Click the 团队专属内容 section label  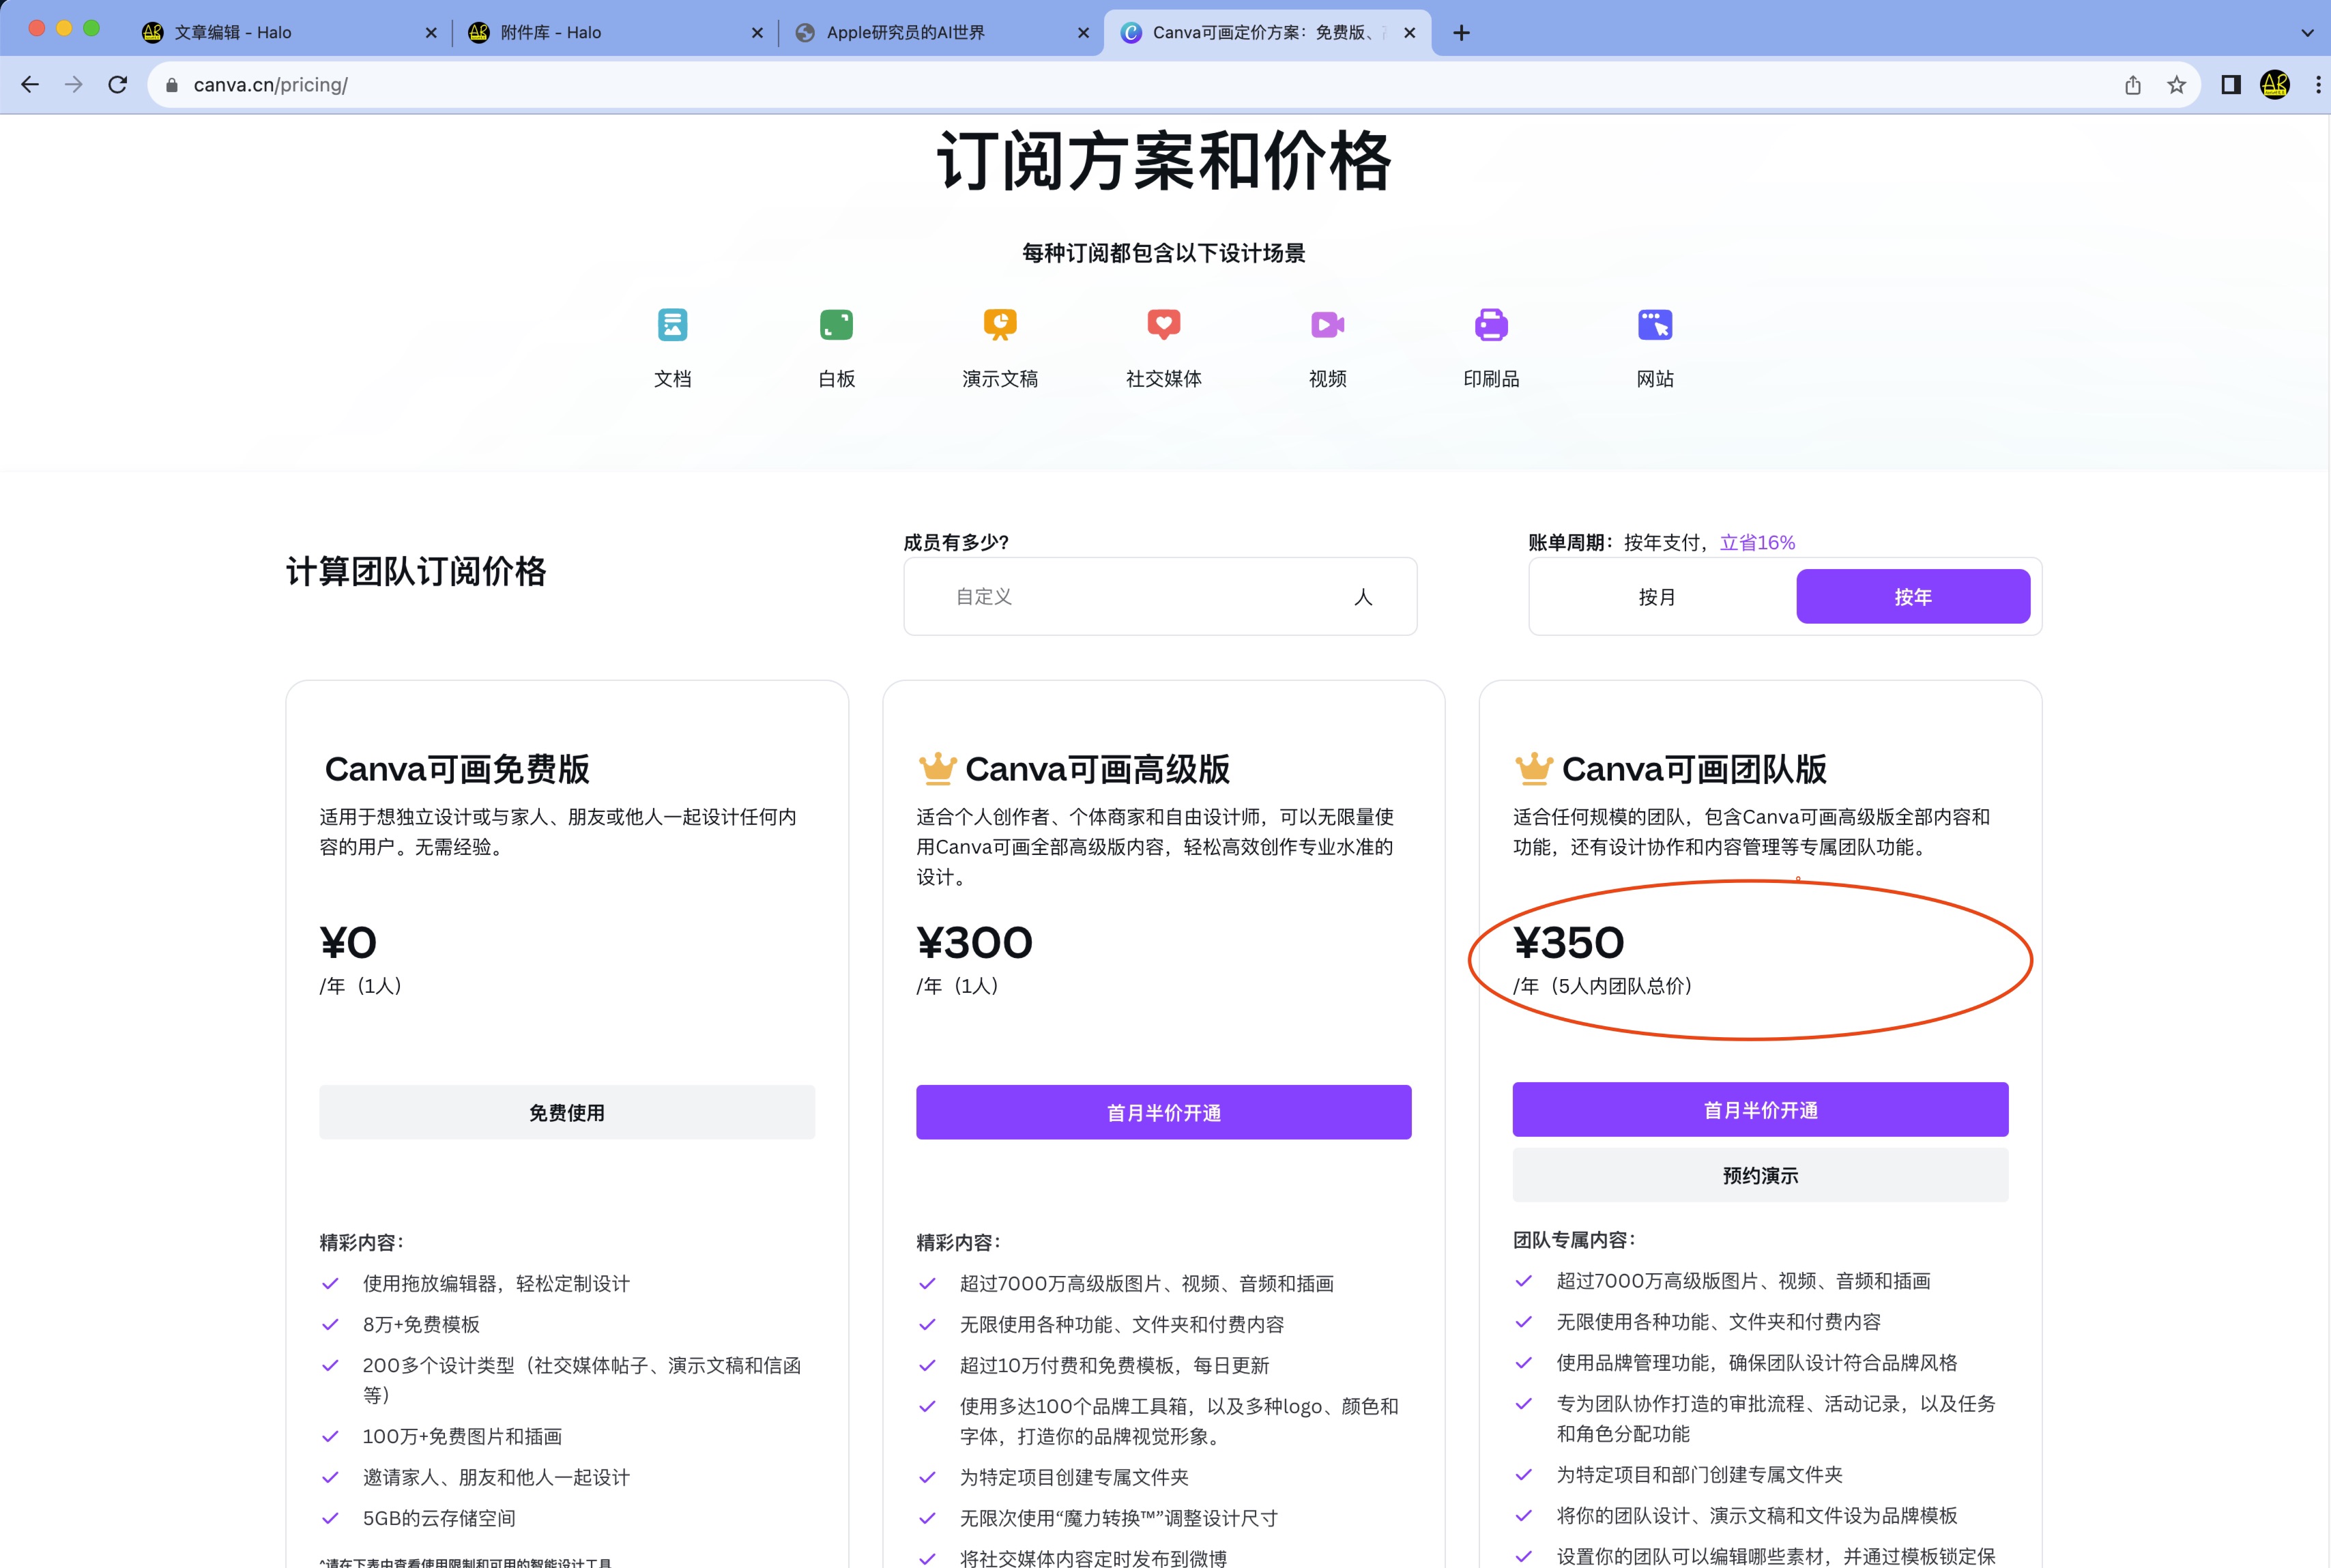click(1574, 1240)
